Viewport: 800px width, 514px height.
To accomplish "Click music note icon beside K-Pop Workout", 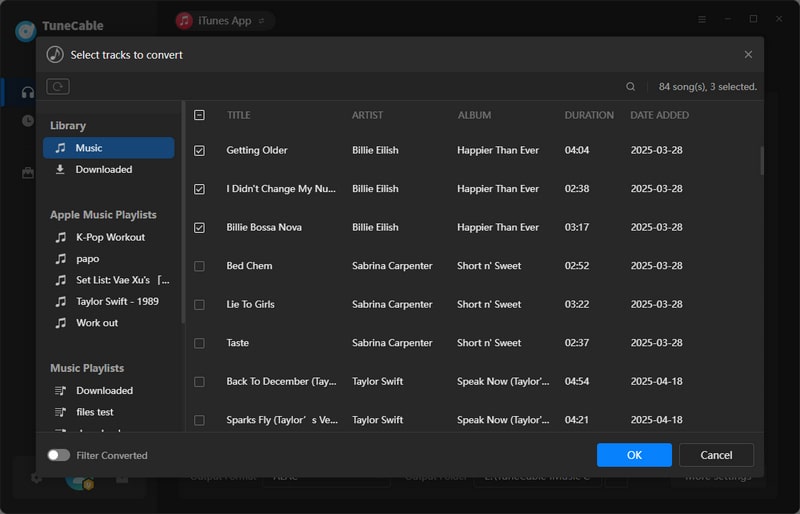I will tap(61, 237).
